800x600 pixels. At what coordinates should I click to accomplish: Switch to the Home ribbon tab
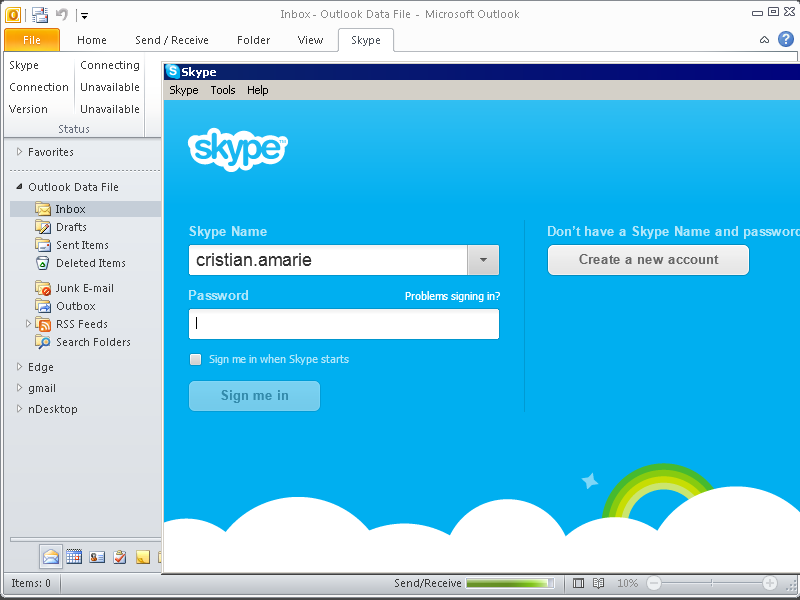click(92, 40)
